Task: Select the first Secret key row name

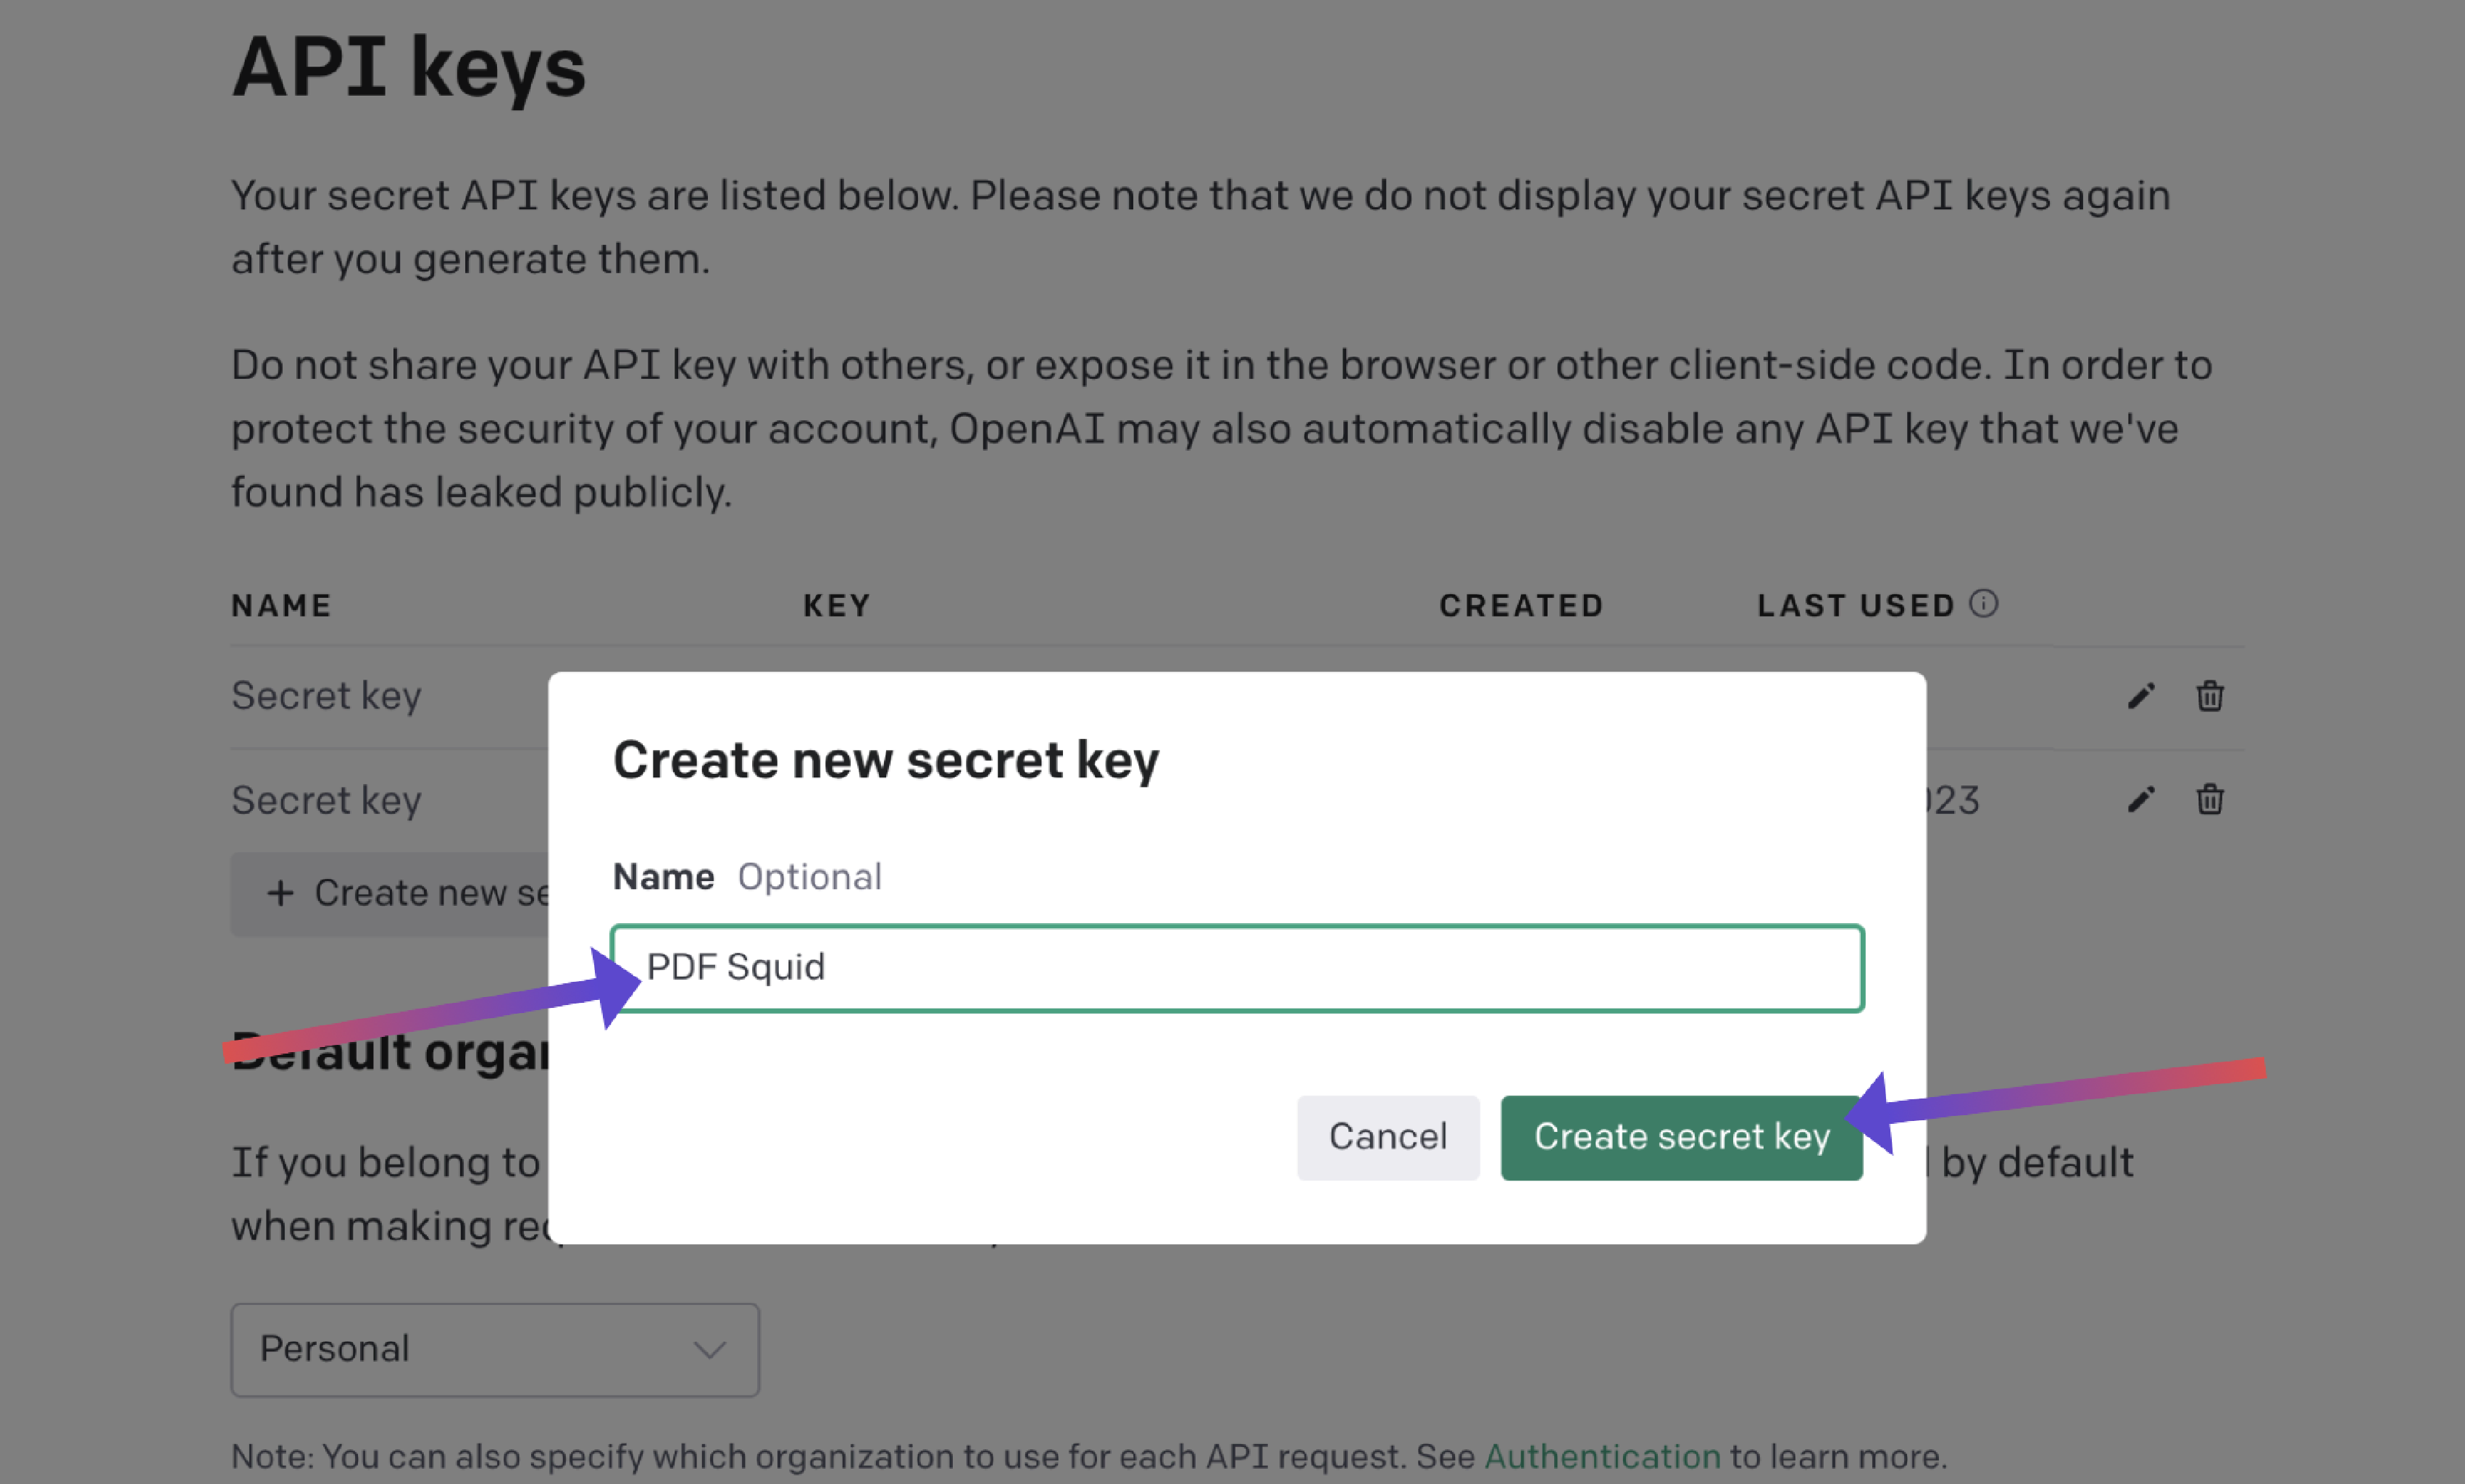Action: point(326,696)
